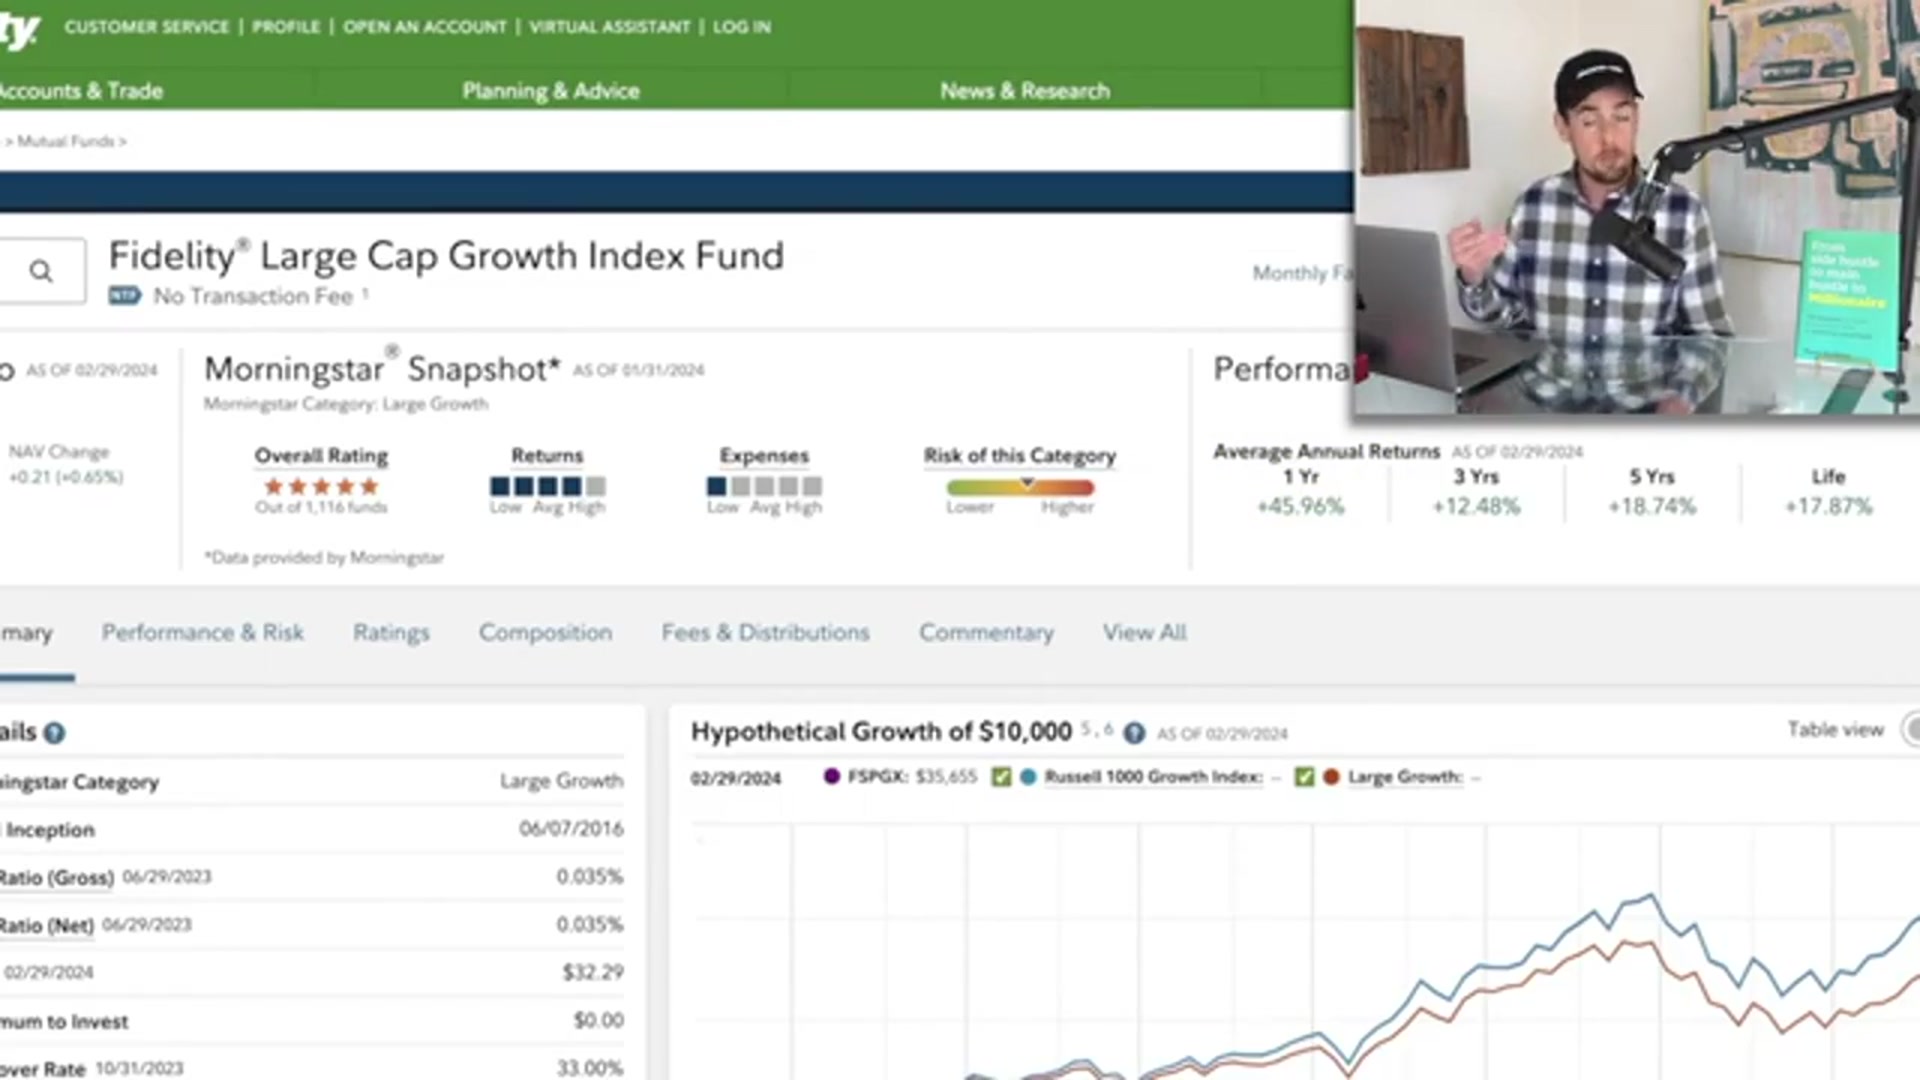Viewport: 1920px width, 1080px height.
Task: Click Mutual Funds breadcrumb link
Action: pyautogui.click(x=66, y=141)
